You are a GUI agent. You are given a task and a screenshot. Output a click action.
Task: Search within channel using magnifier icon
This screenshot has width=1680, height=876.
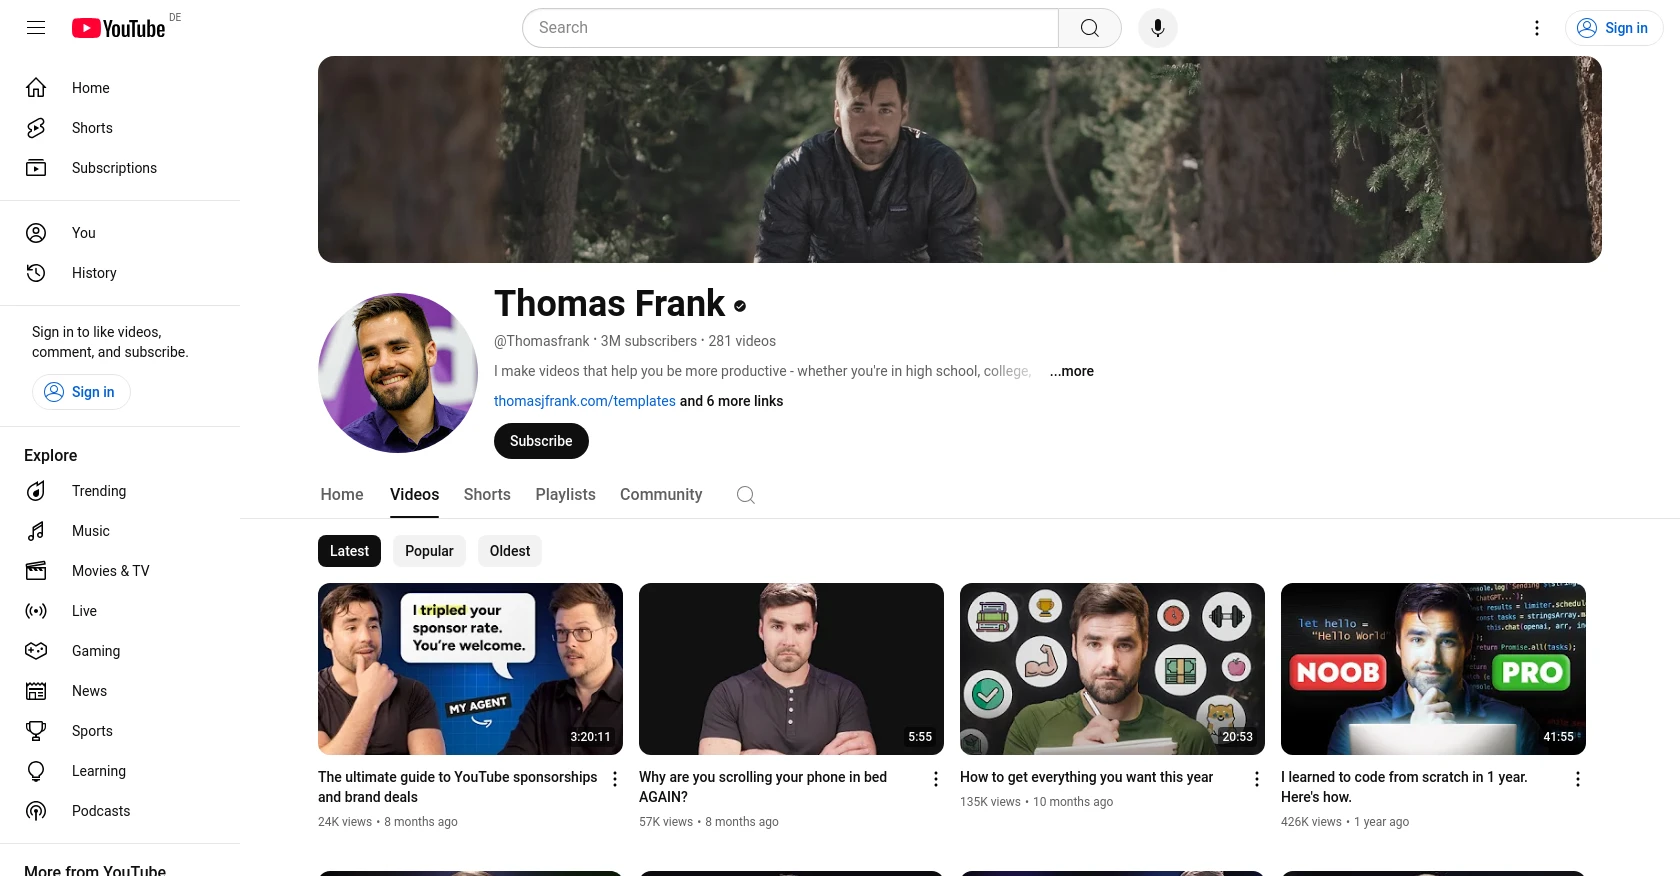pos(745,495)
